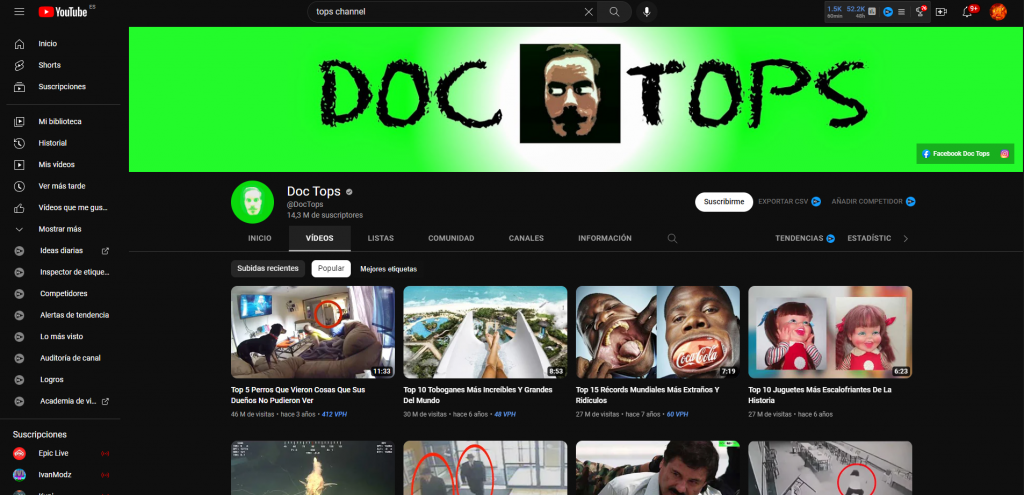Open the Tendencias dropdown tab
This screenshot has width=1024, height=495.
(x=805, y=239)
